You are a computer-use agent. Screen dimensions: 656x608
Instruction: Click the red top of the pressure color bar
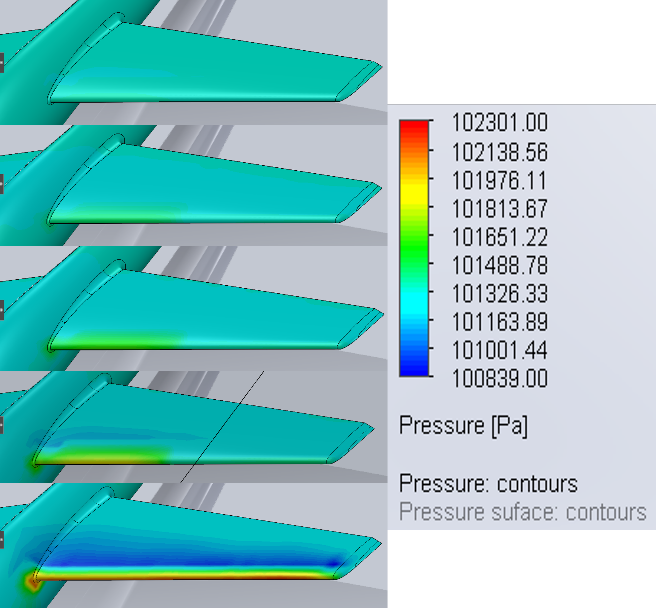point(414,128)
